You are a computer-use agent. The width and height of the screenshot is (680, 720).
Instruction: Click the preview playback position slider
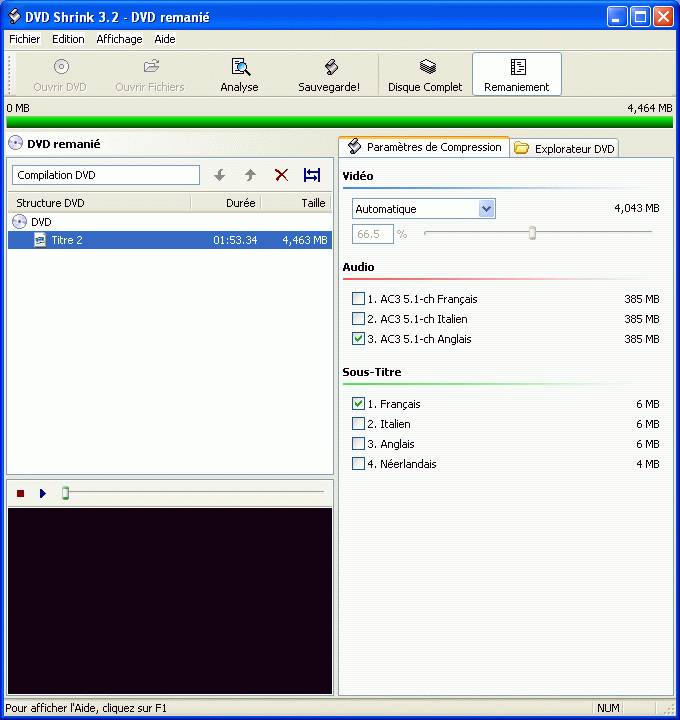pyautogui.click(x=66, y=493)
